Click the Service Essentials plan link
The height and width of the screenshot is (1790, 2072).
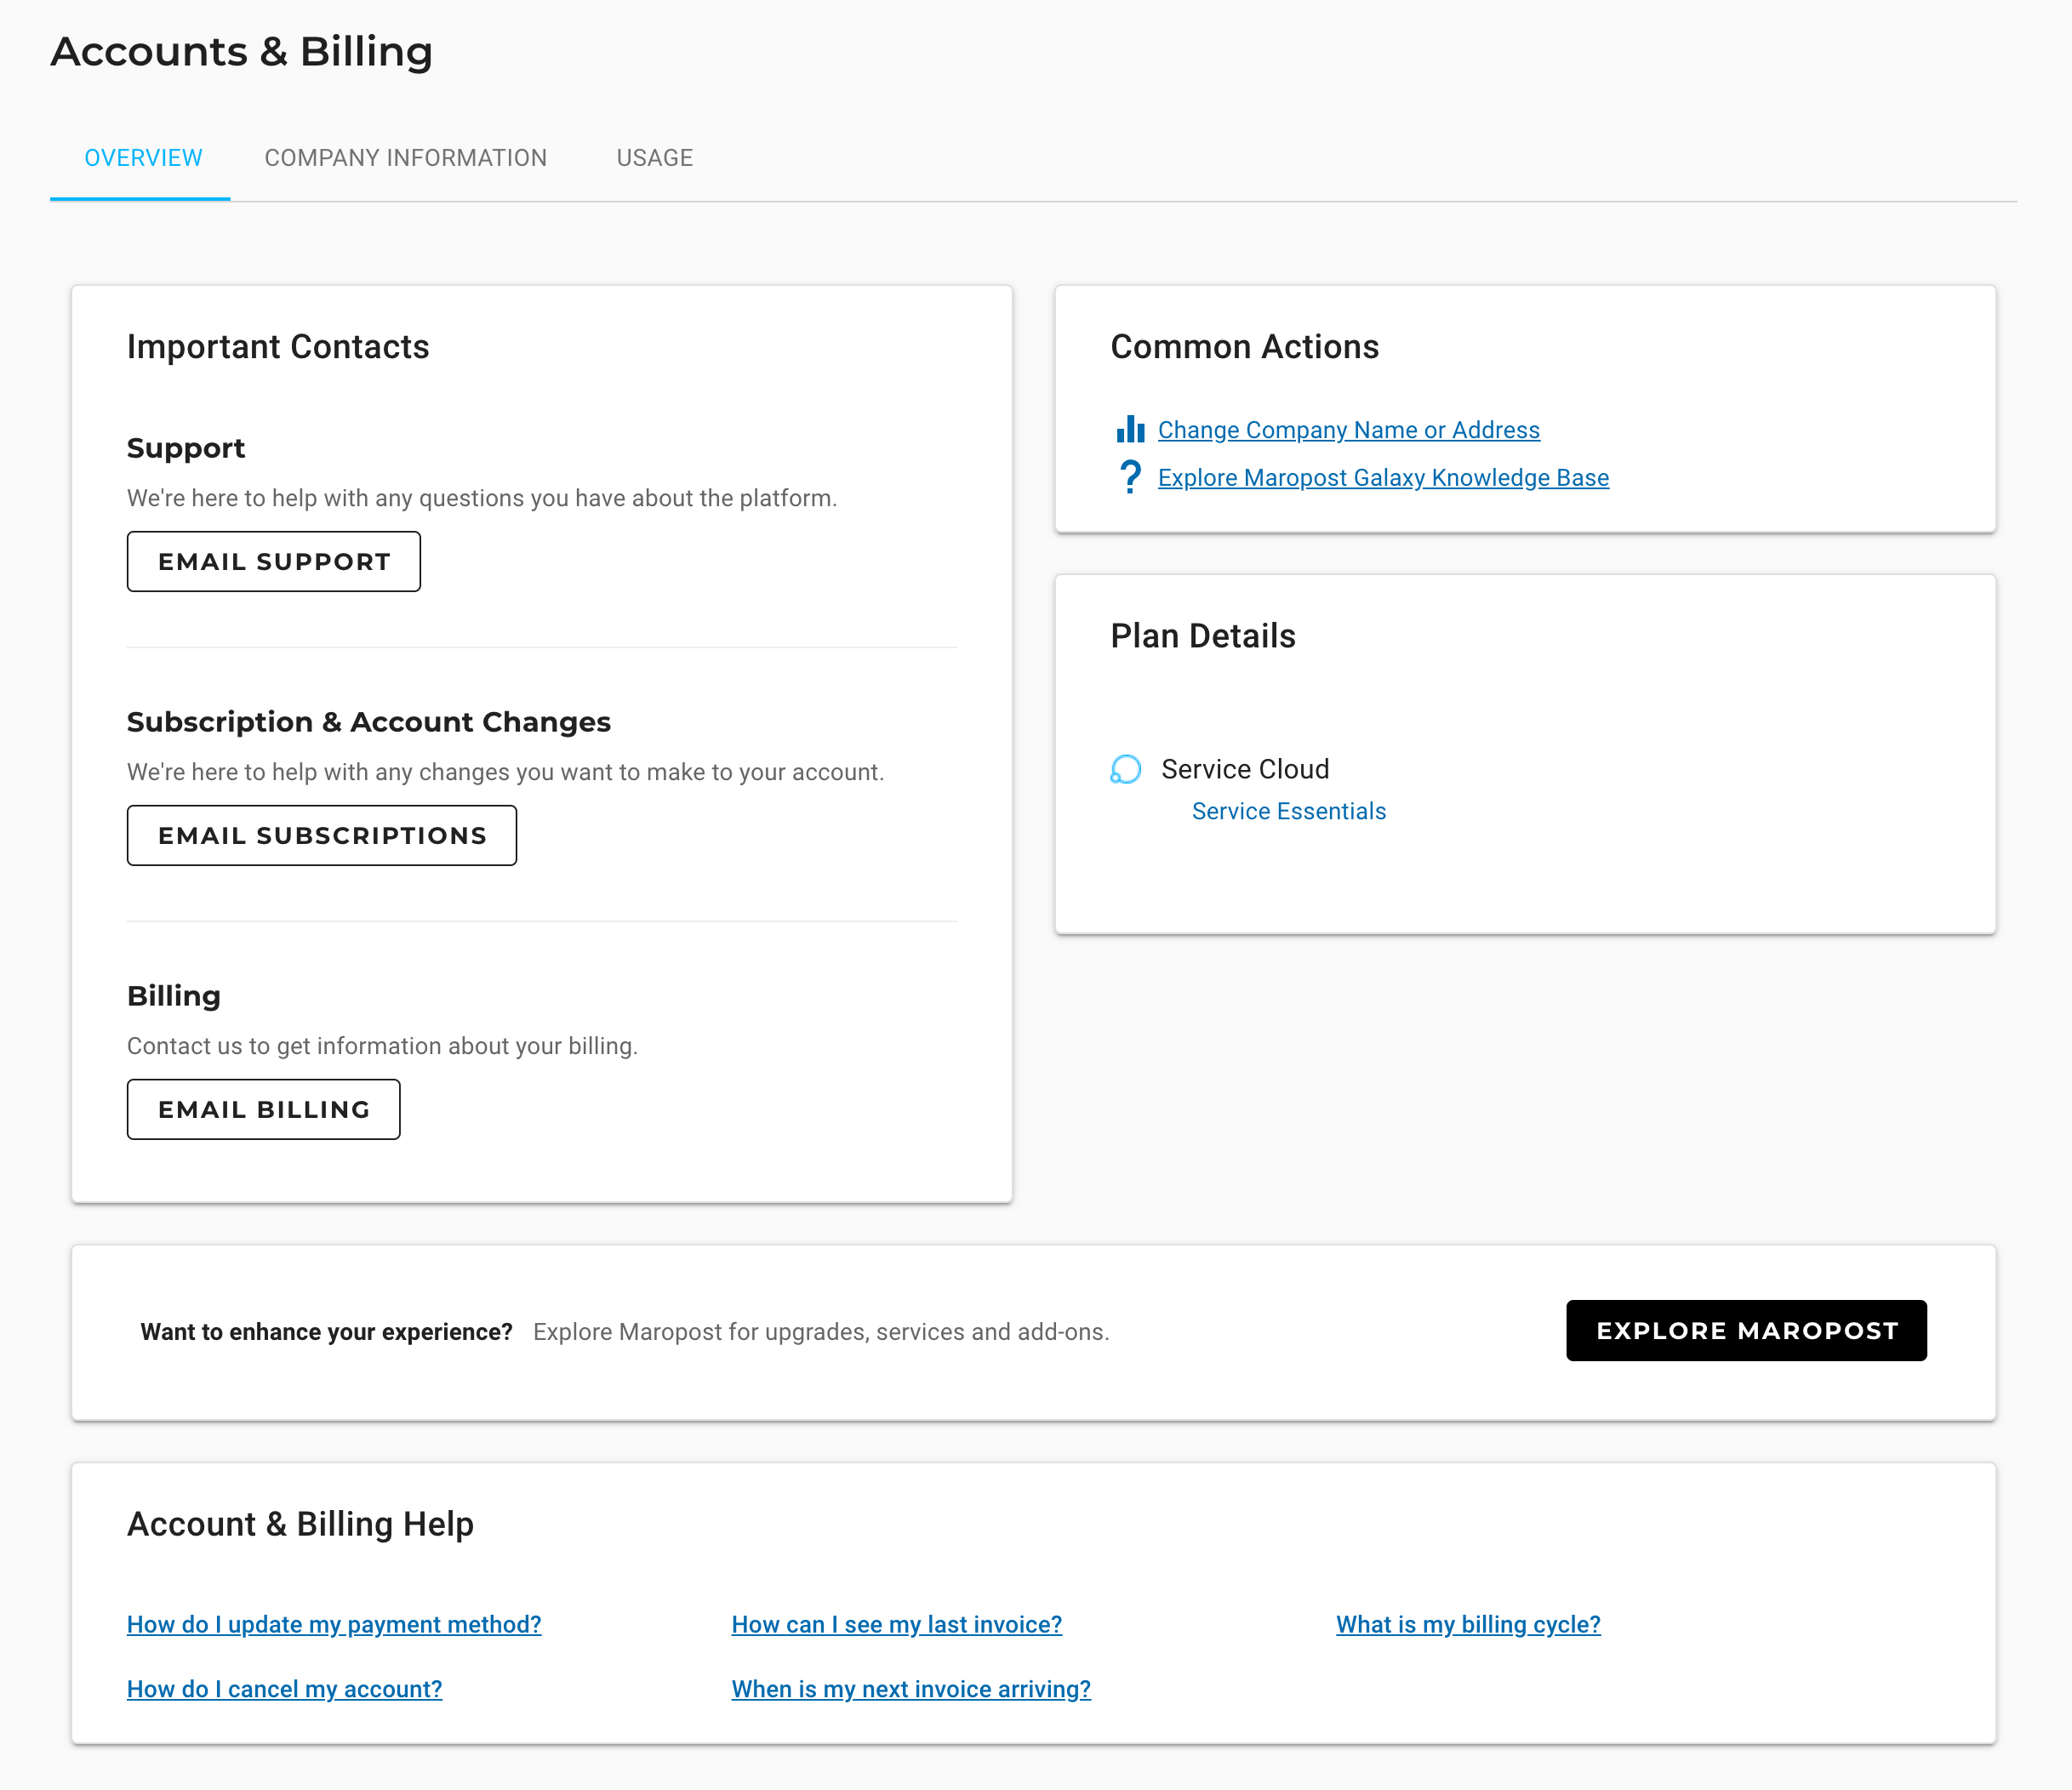click(x=1288, y=811)
